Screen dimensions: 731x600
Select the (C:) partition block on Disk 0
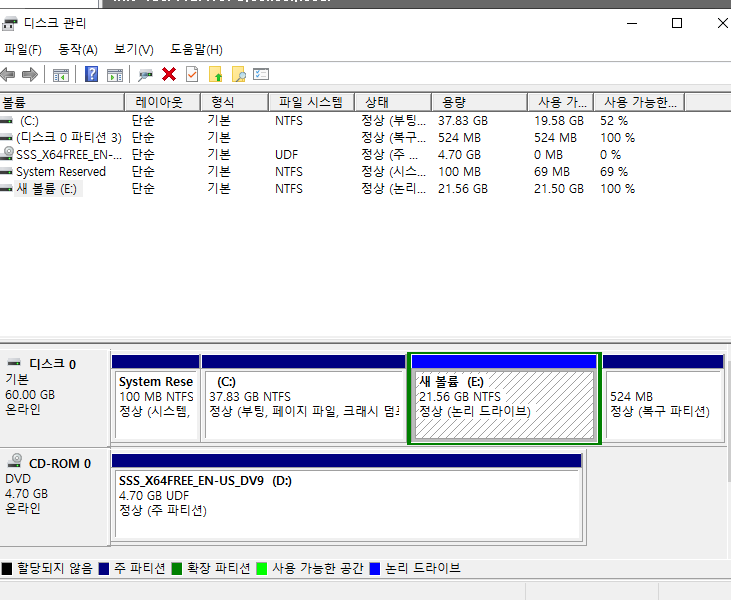[304, 398]
